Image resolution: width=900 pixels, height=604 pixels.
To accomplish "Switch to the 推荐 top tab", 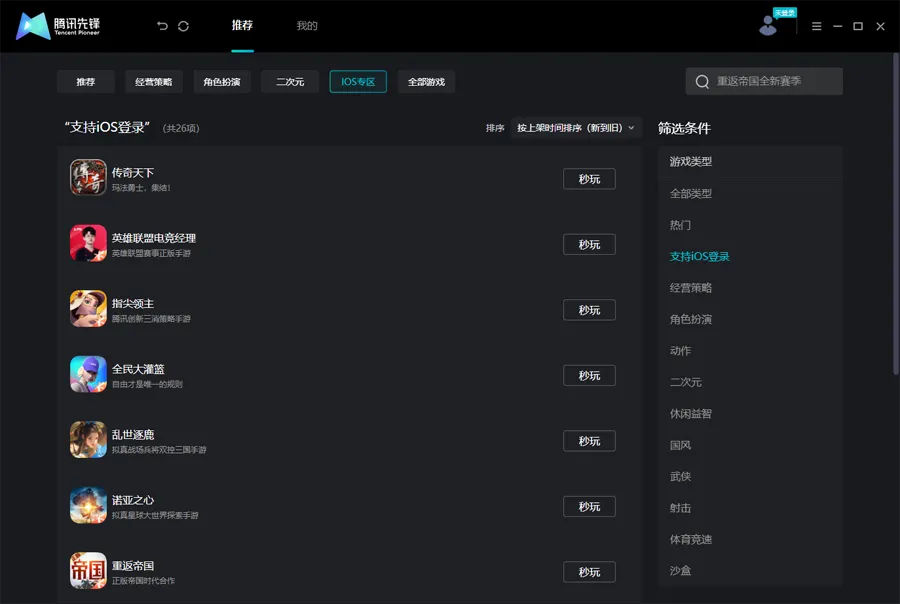I will [x=242, y=25].
